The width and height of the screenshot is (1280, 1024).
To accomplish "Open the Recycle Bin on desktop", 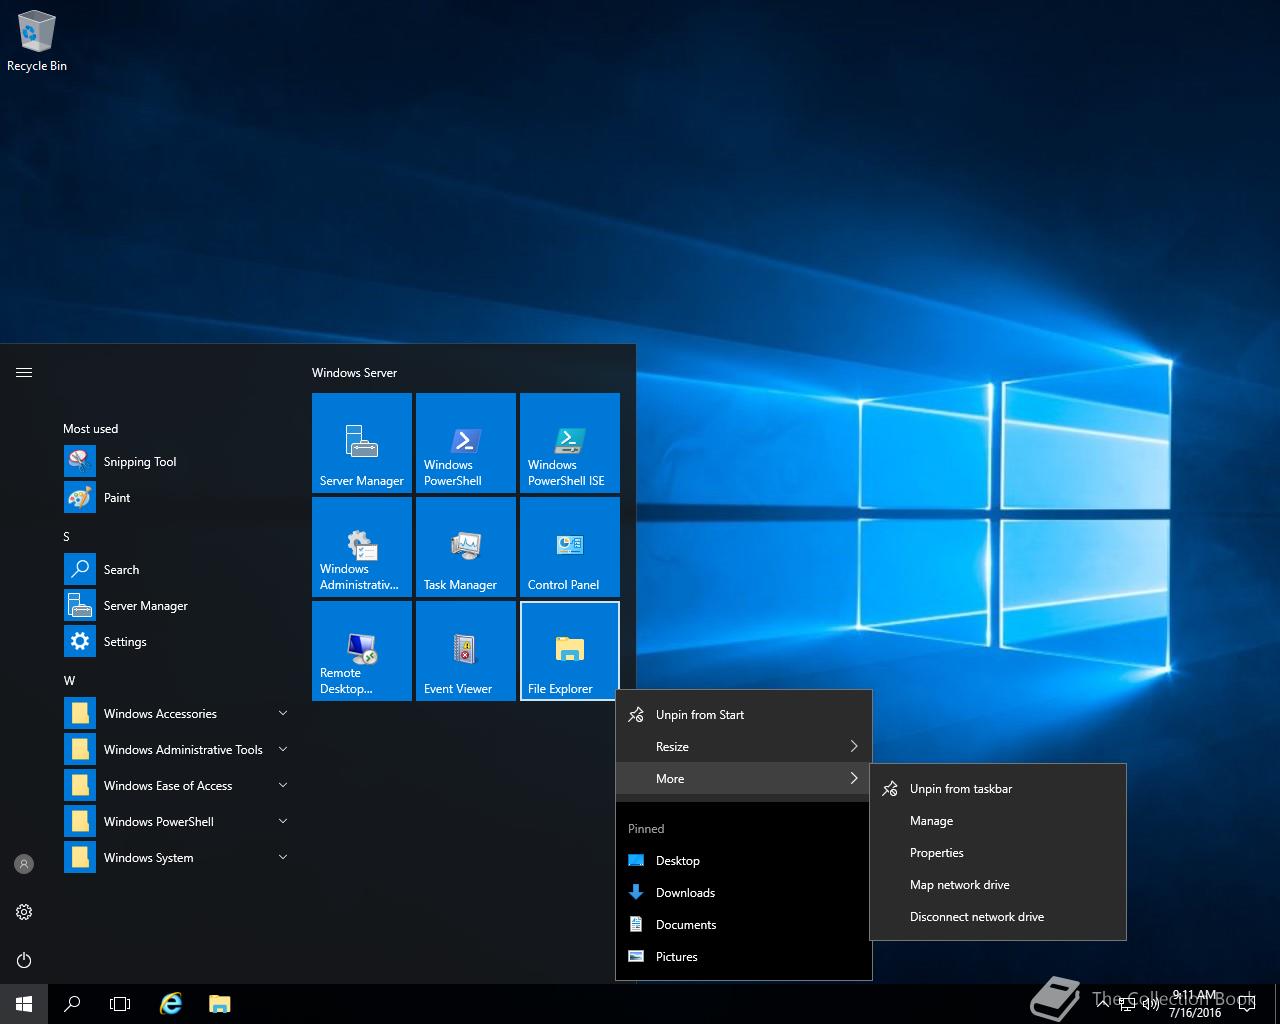I will pos(37,42).
